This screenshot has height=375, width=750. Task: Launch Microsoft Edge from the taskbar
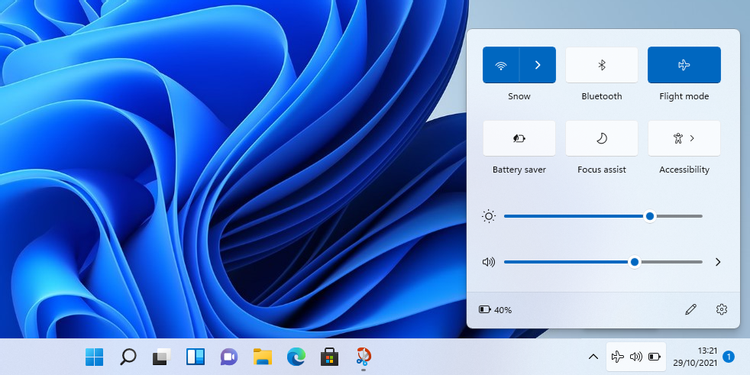pyautogui.click(x=296, y=357)
